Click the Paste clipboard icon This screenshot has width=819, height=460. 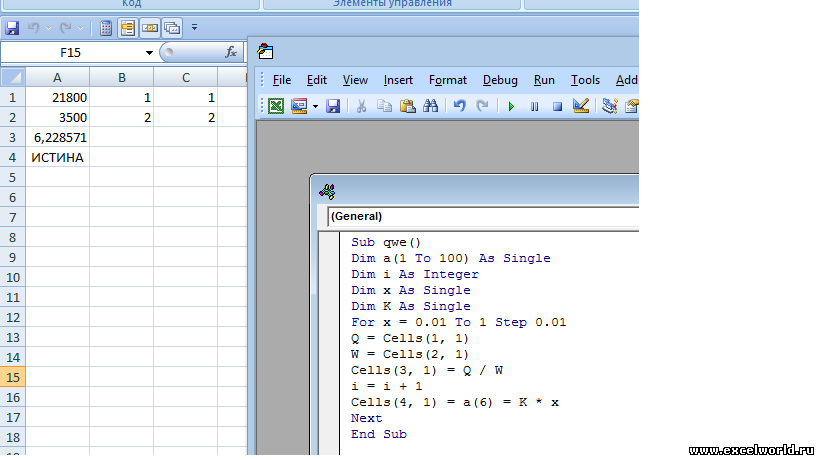(407, 106)
